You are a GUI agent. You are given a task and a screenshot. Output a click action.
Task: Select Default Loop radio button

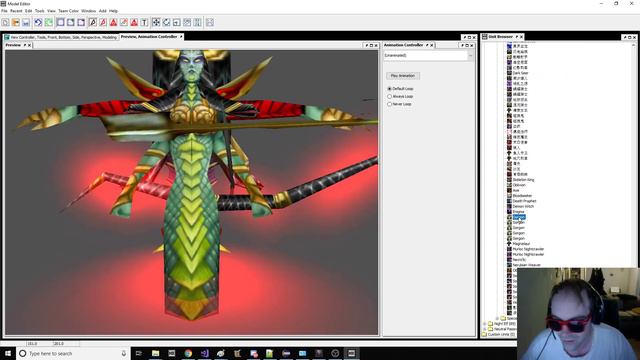[389, 89]
